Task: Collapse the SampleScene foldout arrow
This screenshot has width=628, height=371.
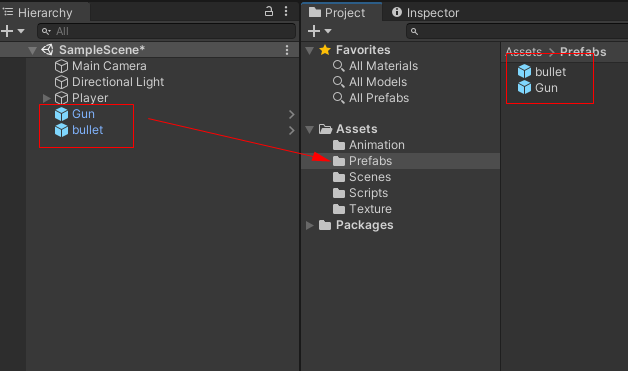Action: [x=32, y=50]
